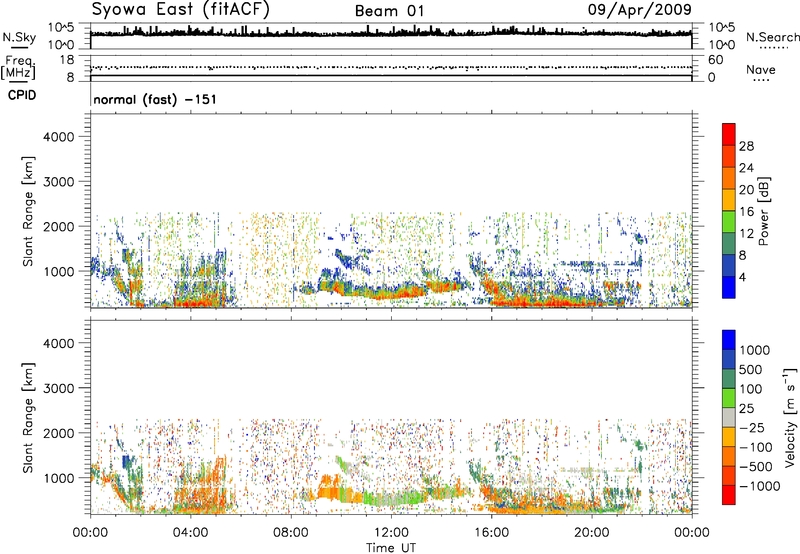Pick the red top segment of Power color bar
This screenshot has width=800, height=554.
pos(729,135)
